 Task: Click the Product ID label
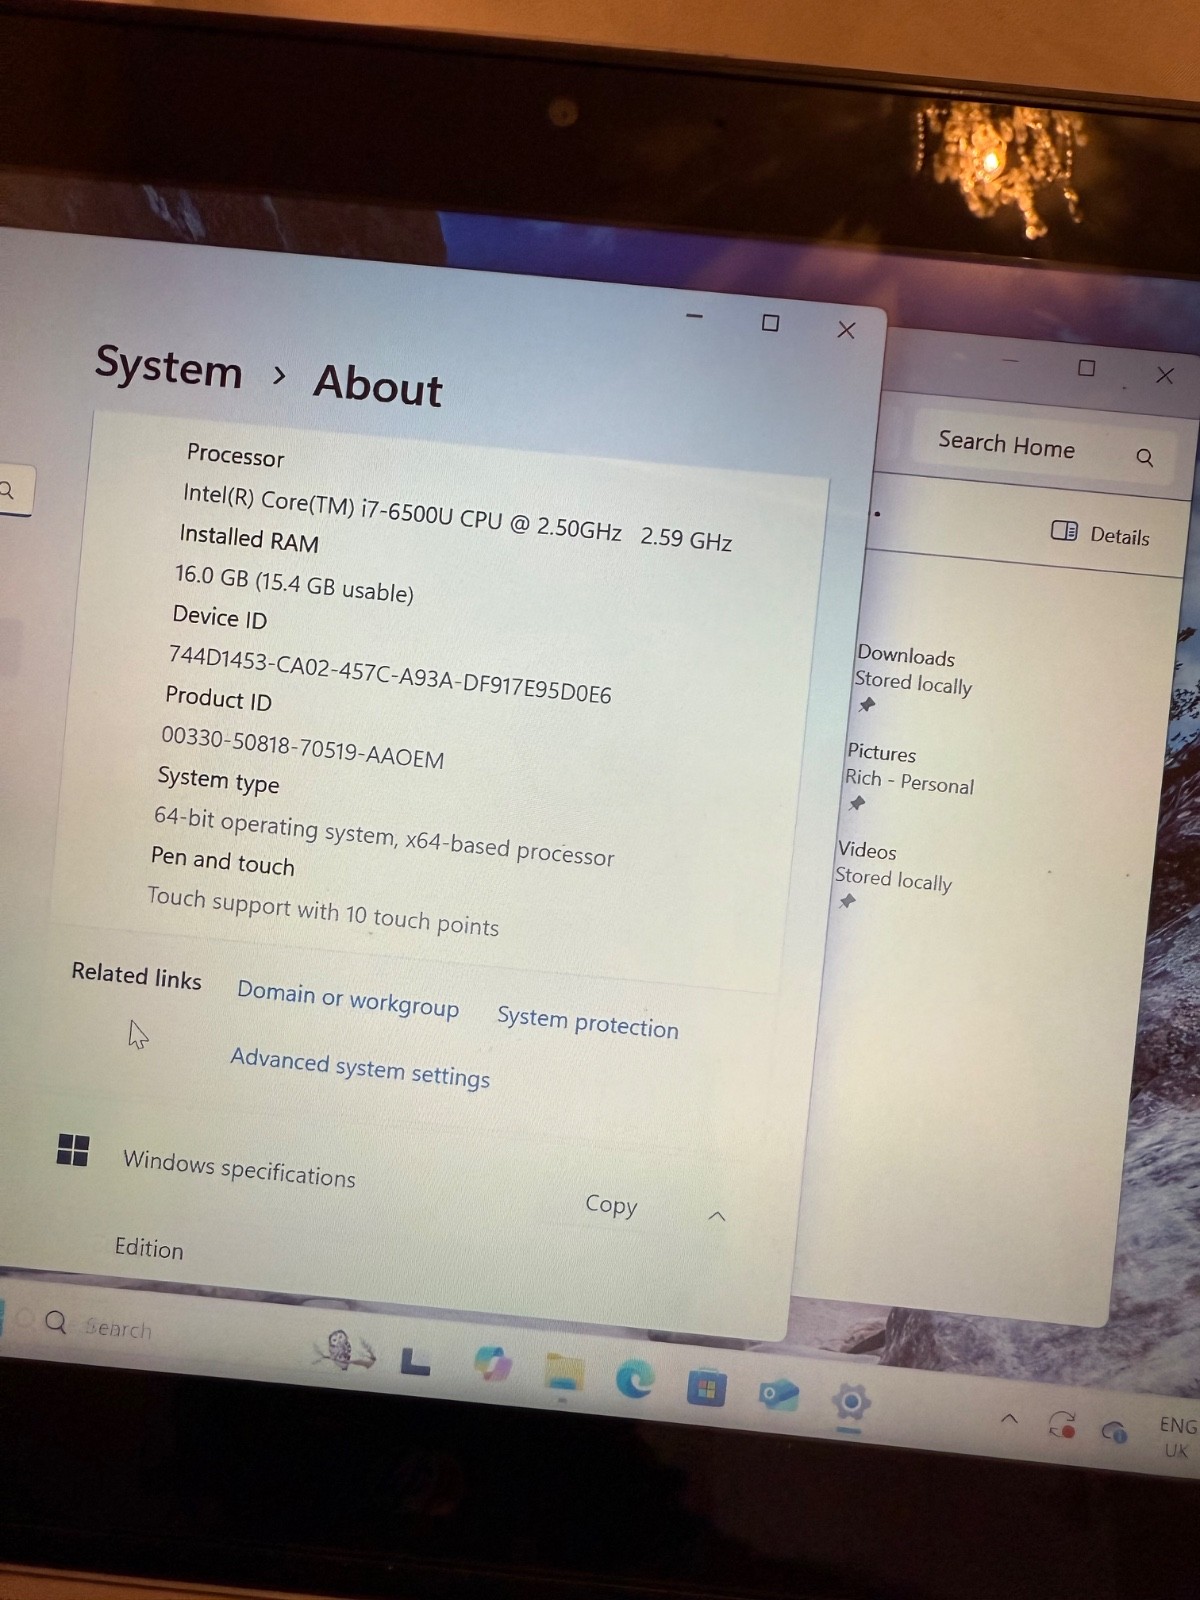click(218, 698)
